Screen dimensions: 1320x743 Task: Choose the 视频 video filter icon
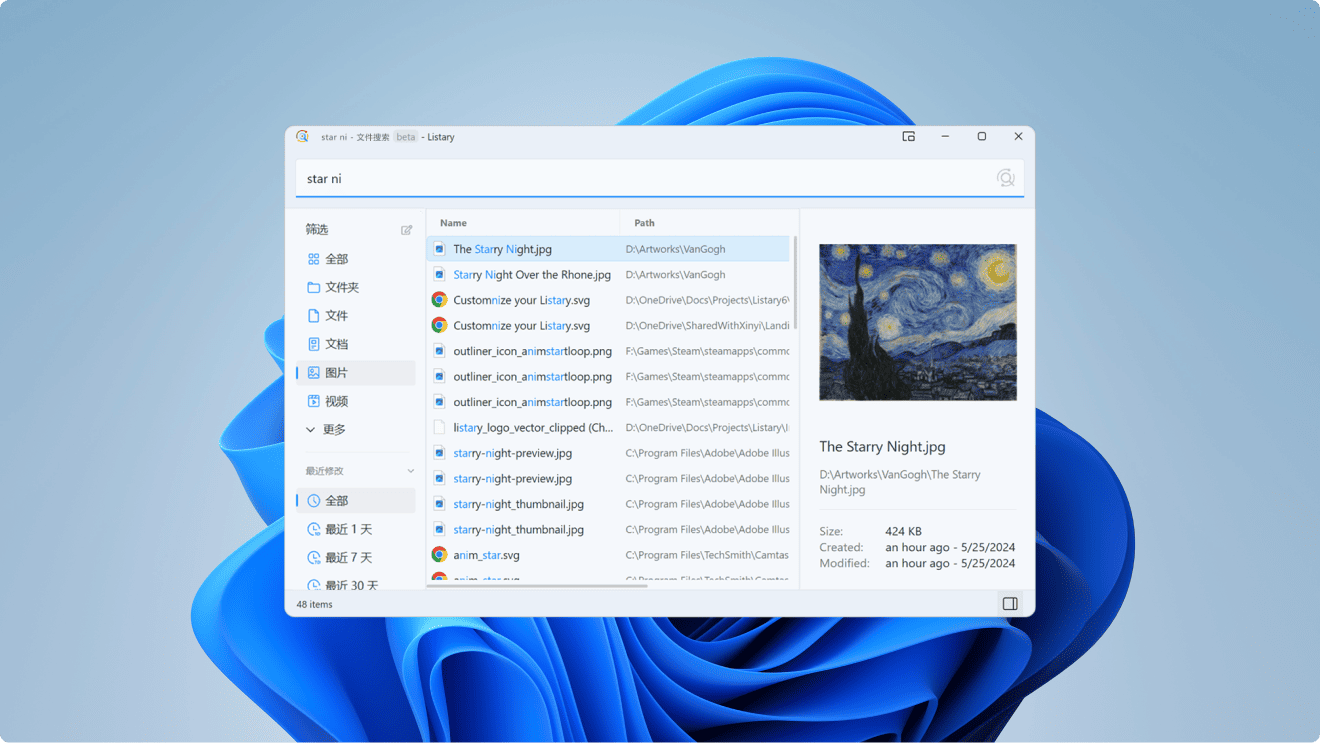point(314,401)
